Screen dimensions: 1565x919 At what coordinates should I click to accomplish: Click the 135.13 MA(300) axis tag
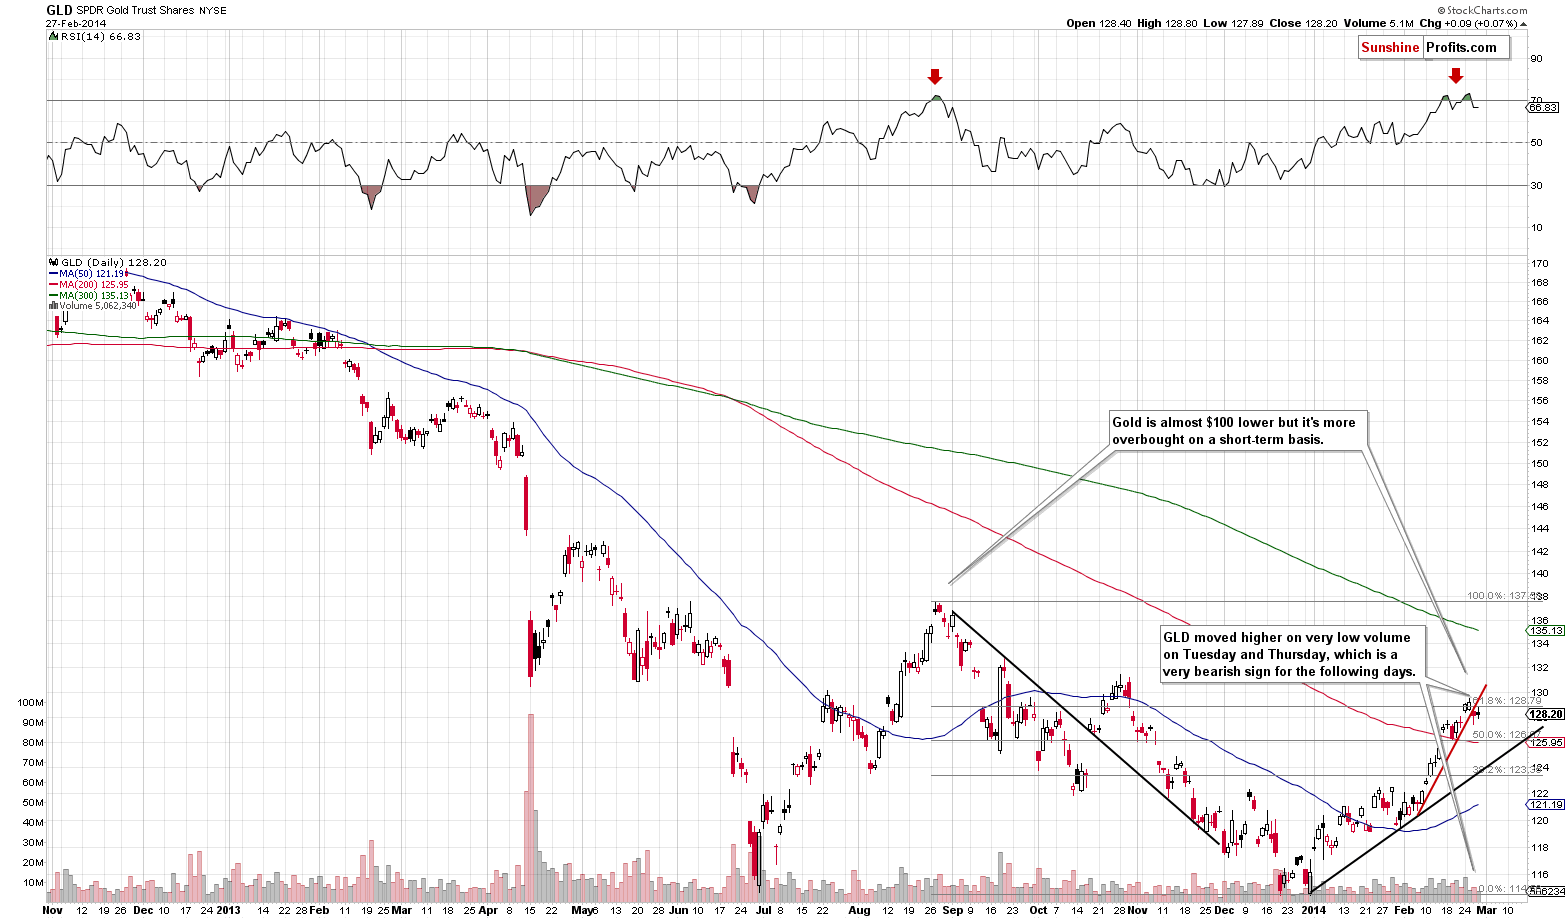[1545, 630]
